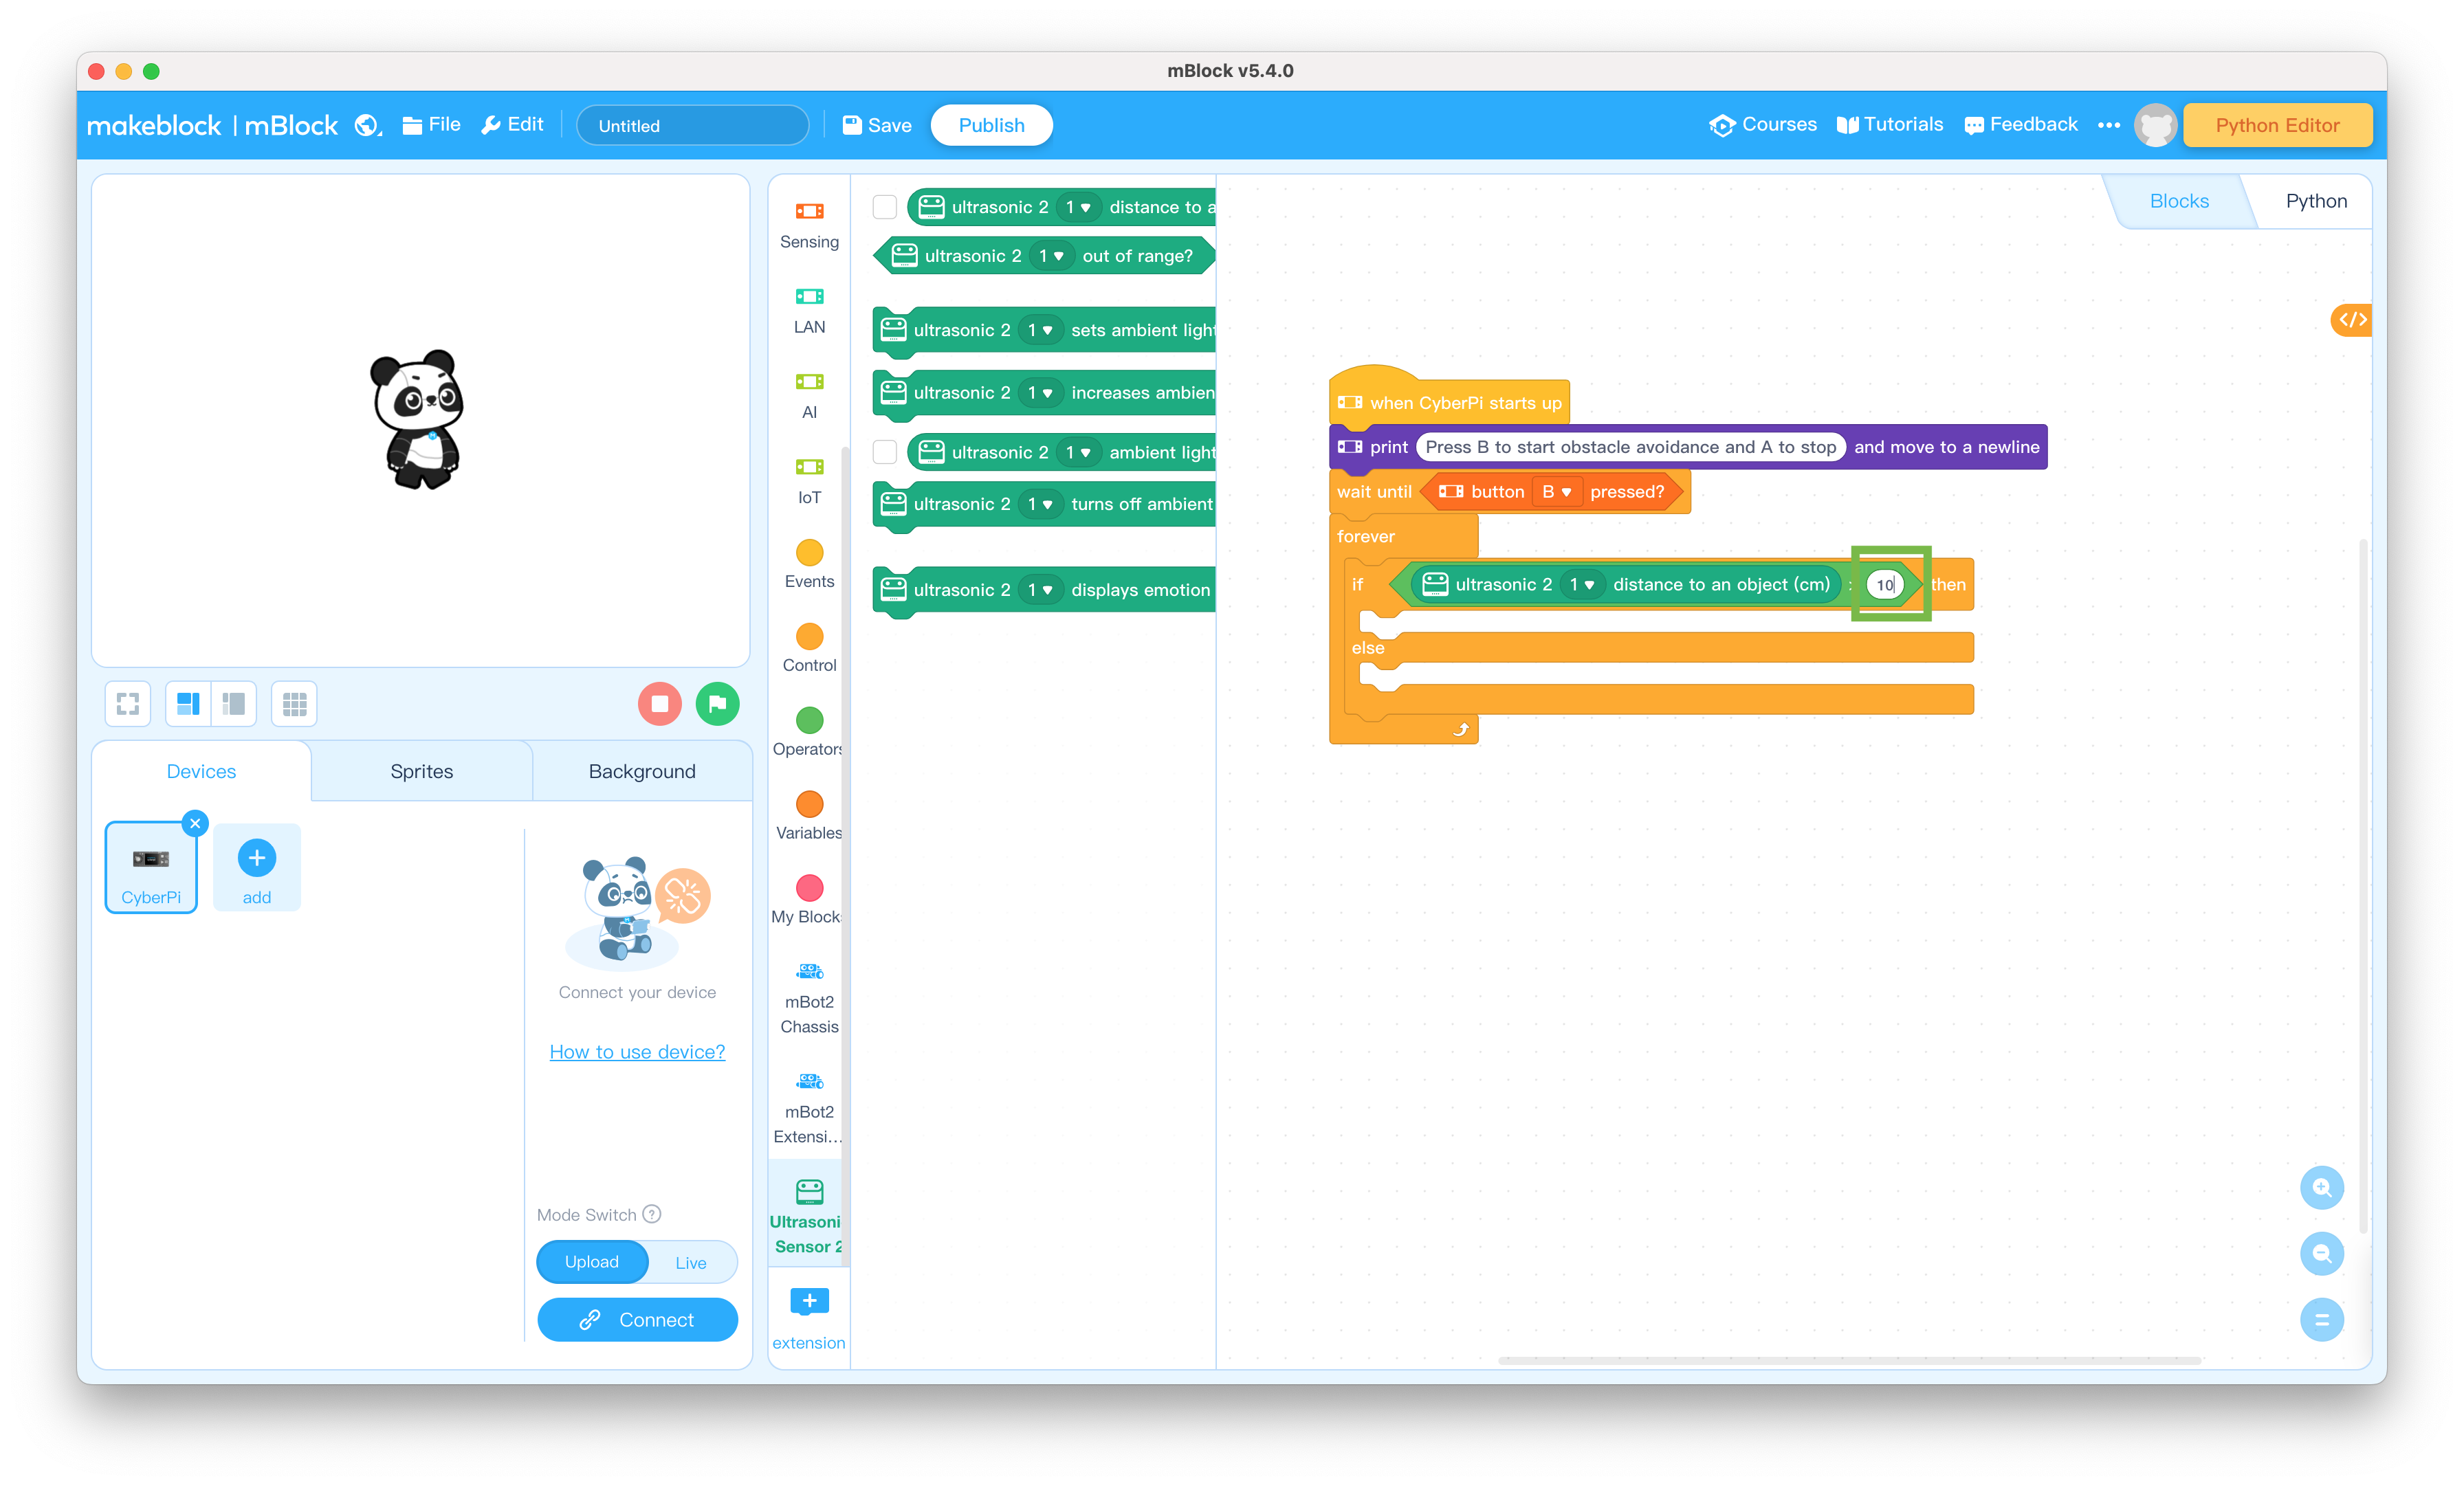
Task: Zoom out the block workspace
Action: [2321, 1254]
